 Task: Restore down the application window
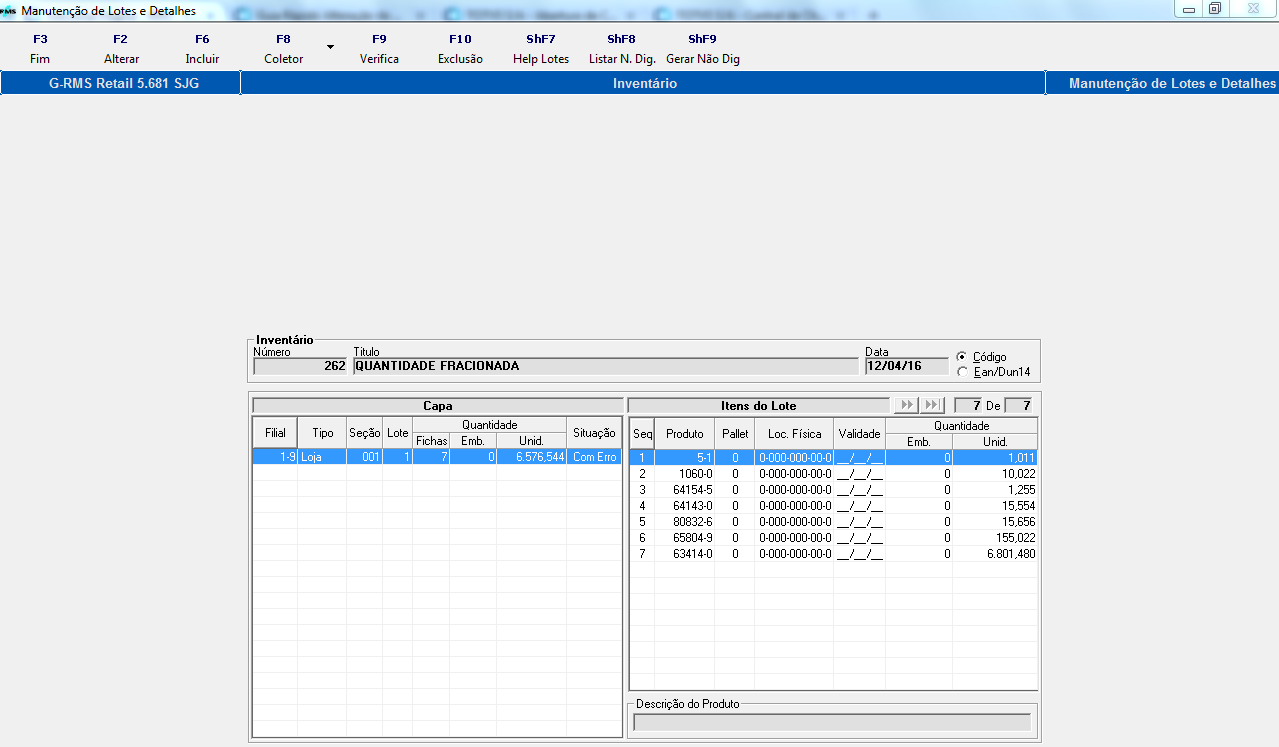1215,9
